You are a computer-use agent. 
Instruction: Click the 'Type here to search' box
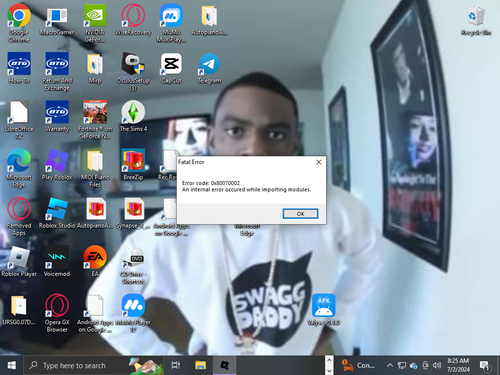click(93, 365)
